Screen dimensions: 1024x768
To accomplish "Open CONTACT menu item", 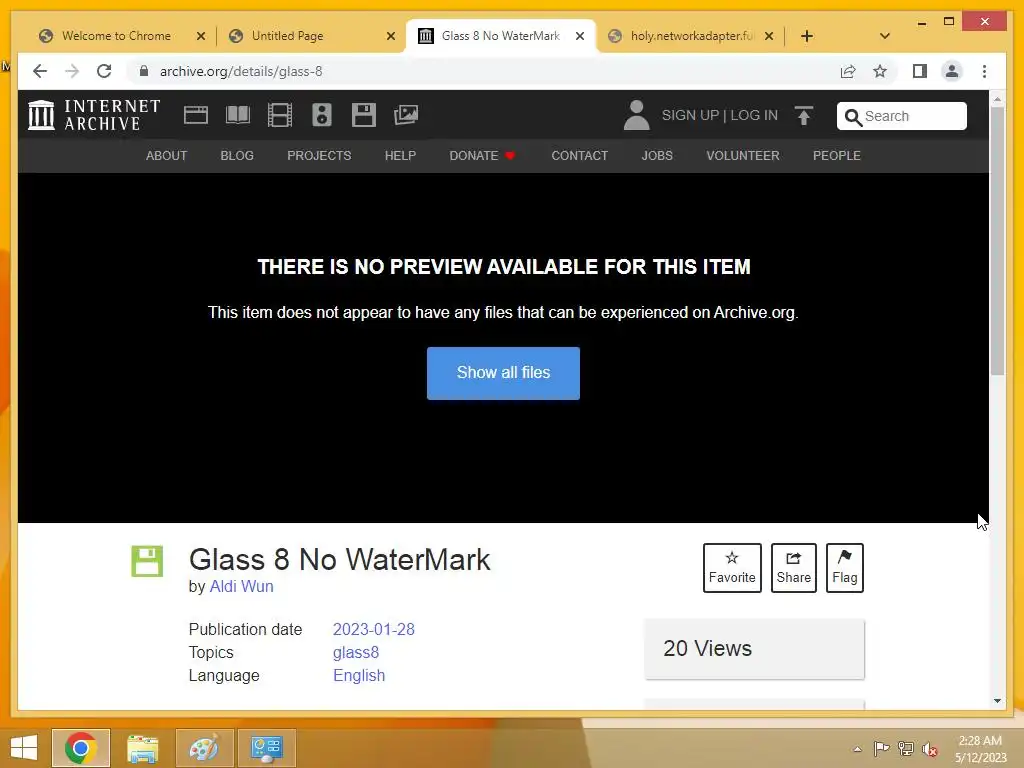I will pos(579,155).
